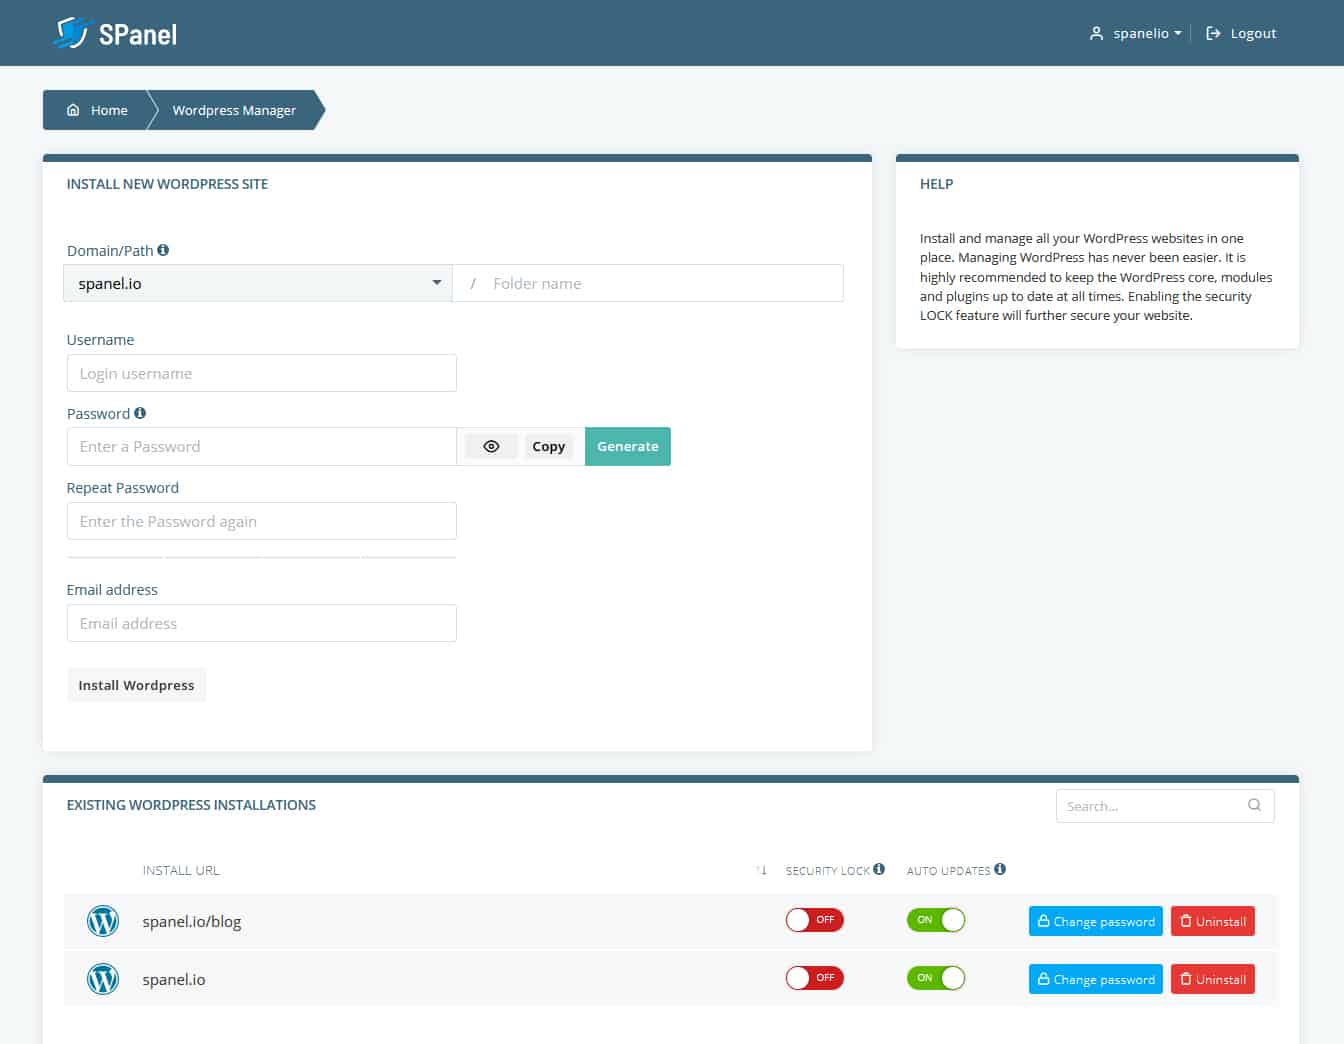Click the SPanel logo in header
1344x1044 pixels.
tap(115, 33)
